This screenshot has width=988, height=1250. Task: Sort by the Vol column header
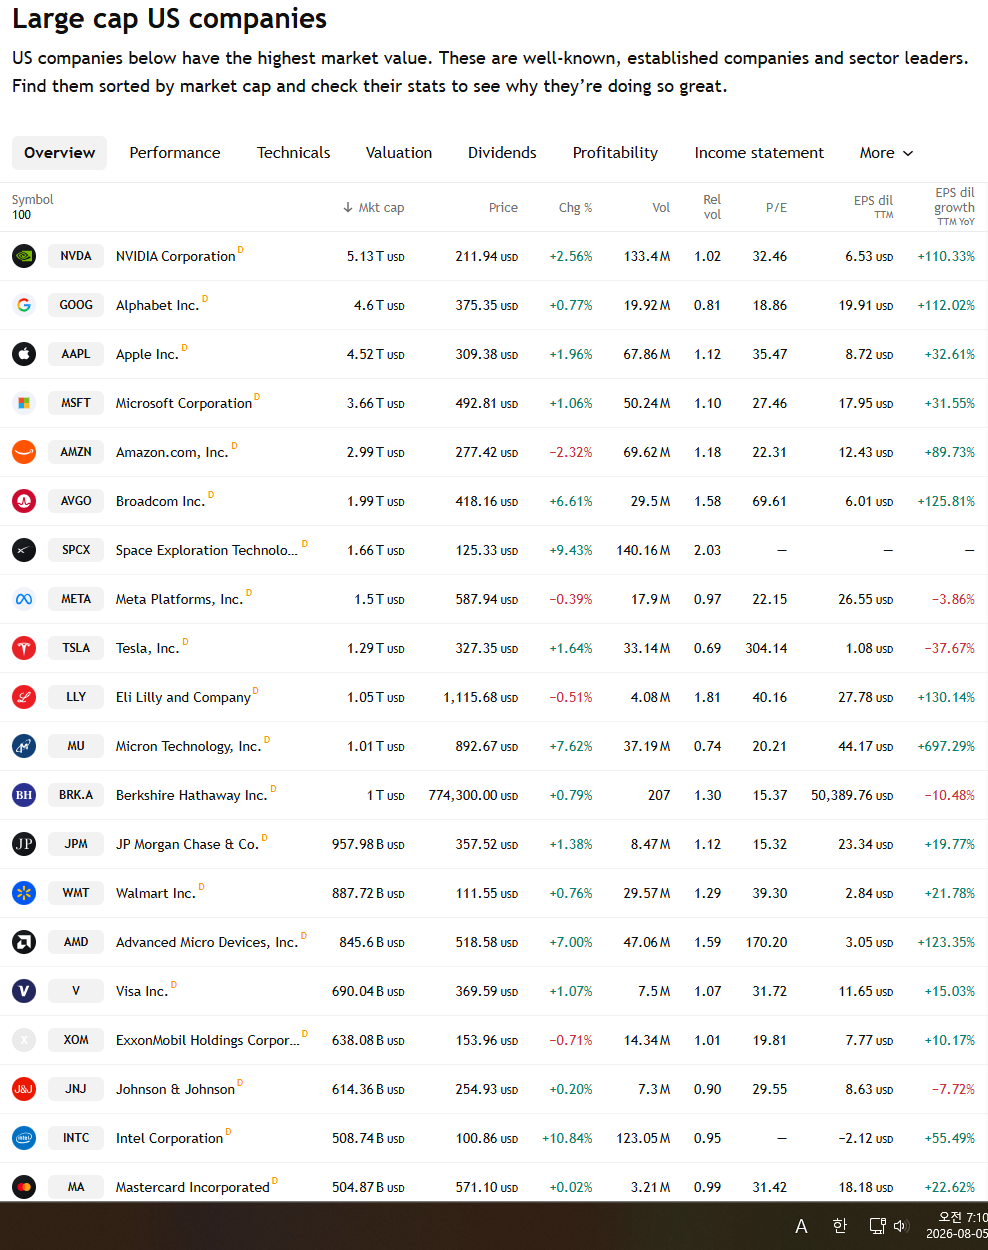(x=661, y=208)
